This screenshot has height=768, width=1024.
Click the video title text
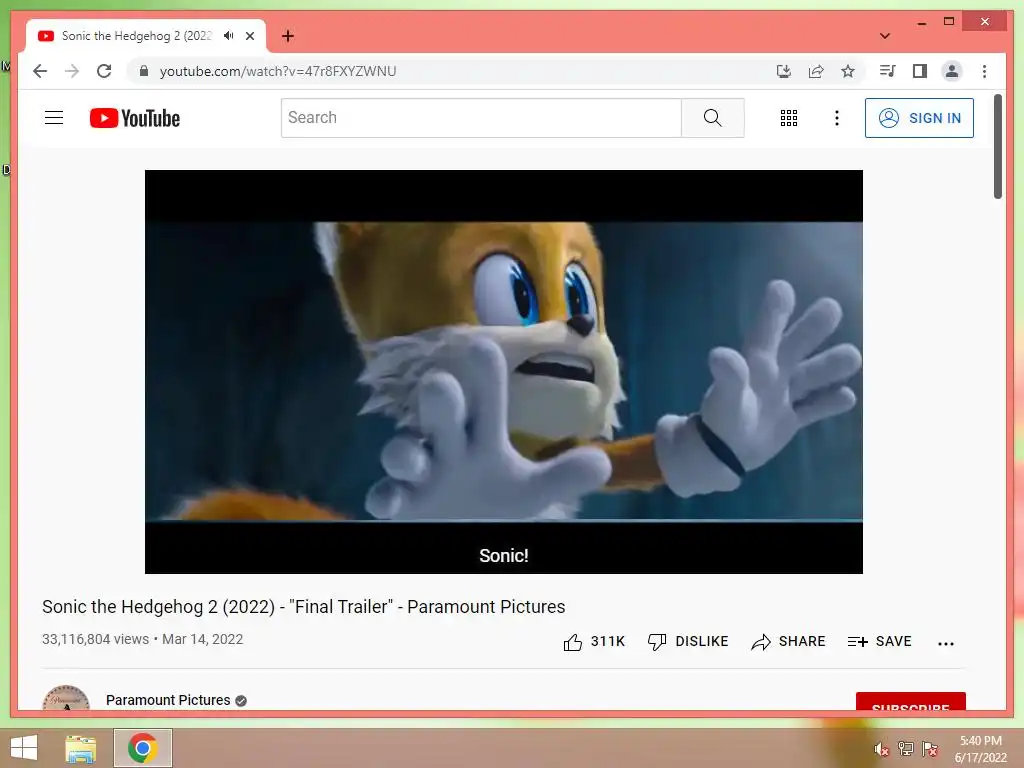pos(304,607)
